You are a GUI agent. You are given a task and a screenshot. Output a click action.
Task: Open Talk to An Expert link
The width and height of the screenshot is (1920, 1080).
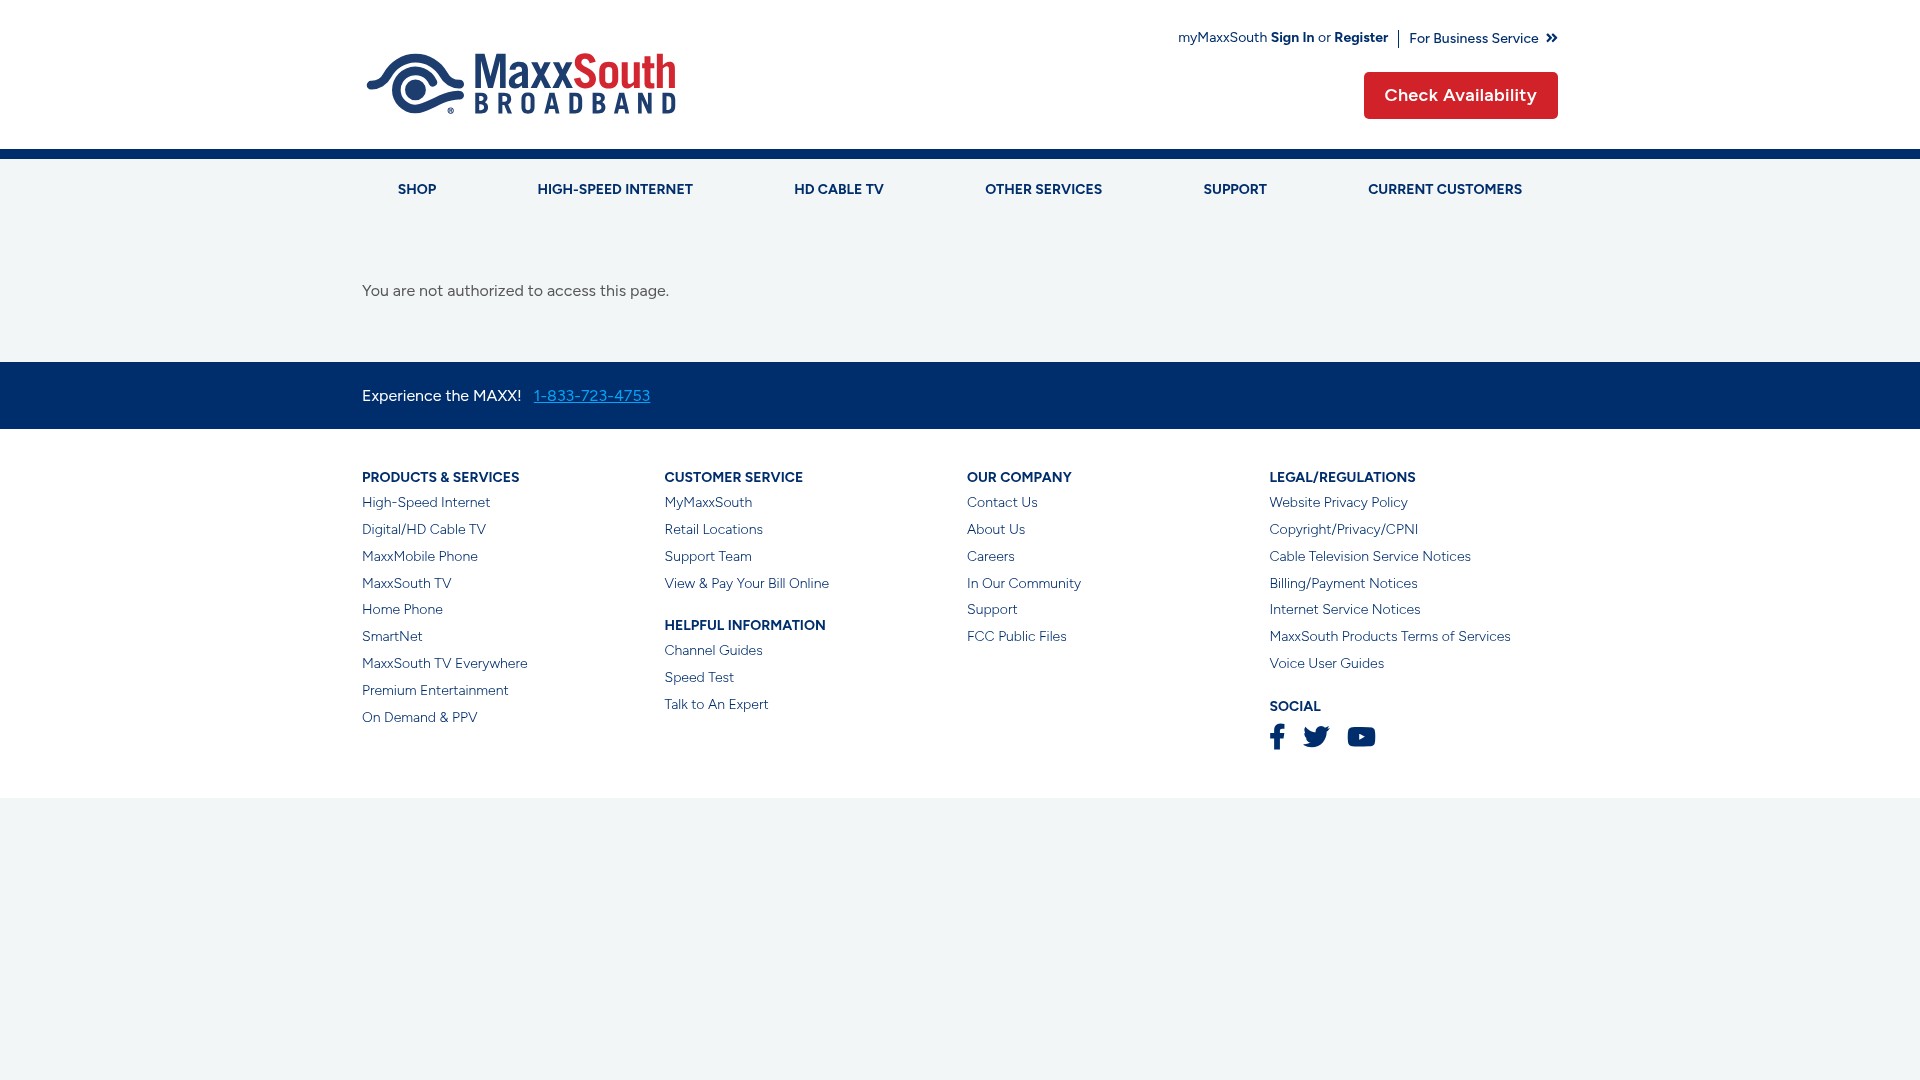(x=716, y=705)
